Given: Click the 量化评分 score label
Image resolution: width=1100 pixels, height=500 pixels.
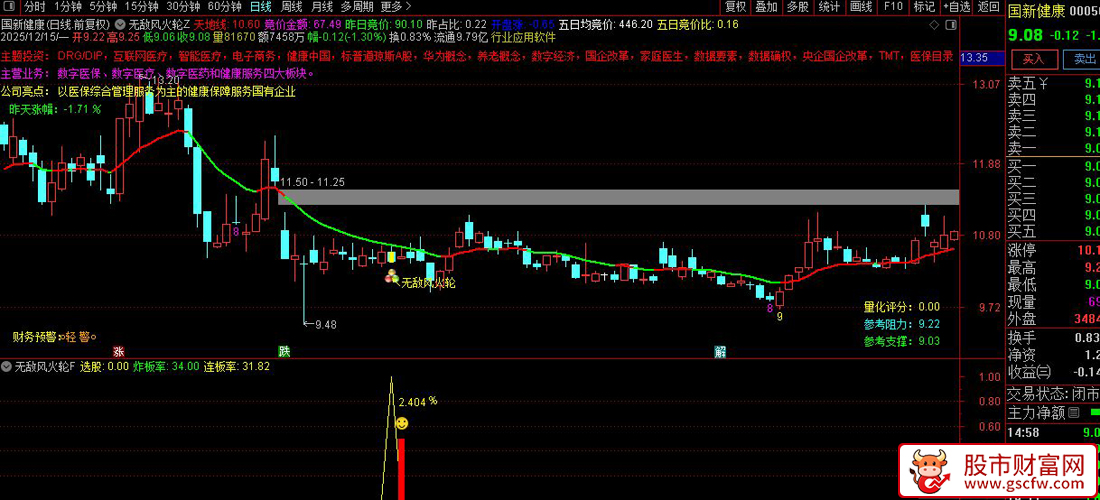Looking at the screenshot, I should click(887, 307).
